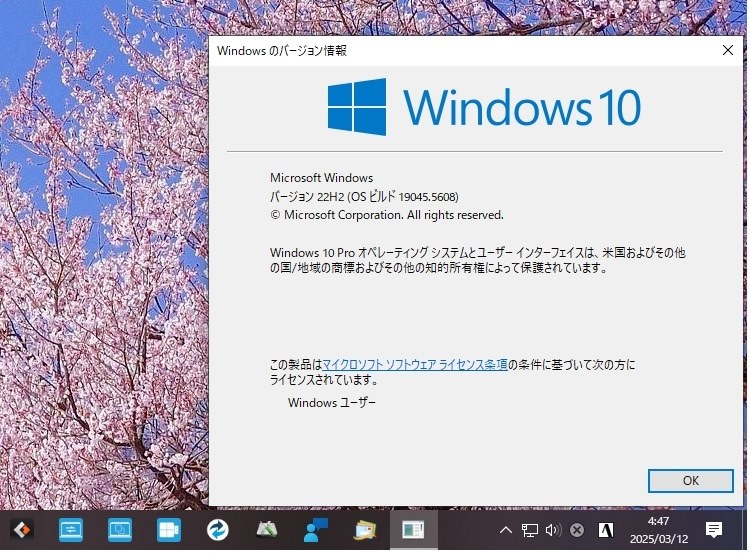Open the blue sliders settings taskbar icon
750x554 pixels.
tap(71, 532)
